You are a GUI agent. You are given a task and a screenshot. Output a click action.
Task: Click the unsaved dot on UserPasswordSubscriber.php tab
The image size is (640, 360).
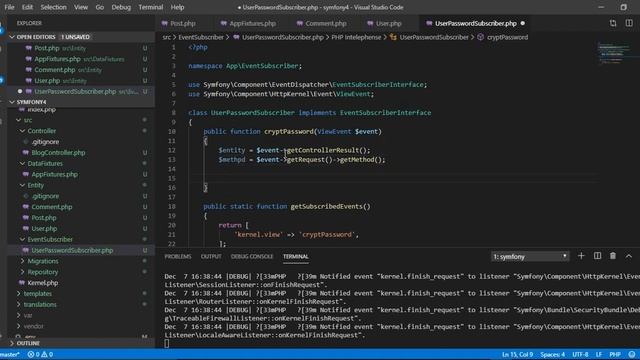tap(523, 23)
